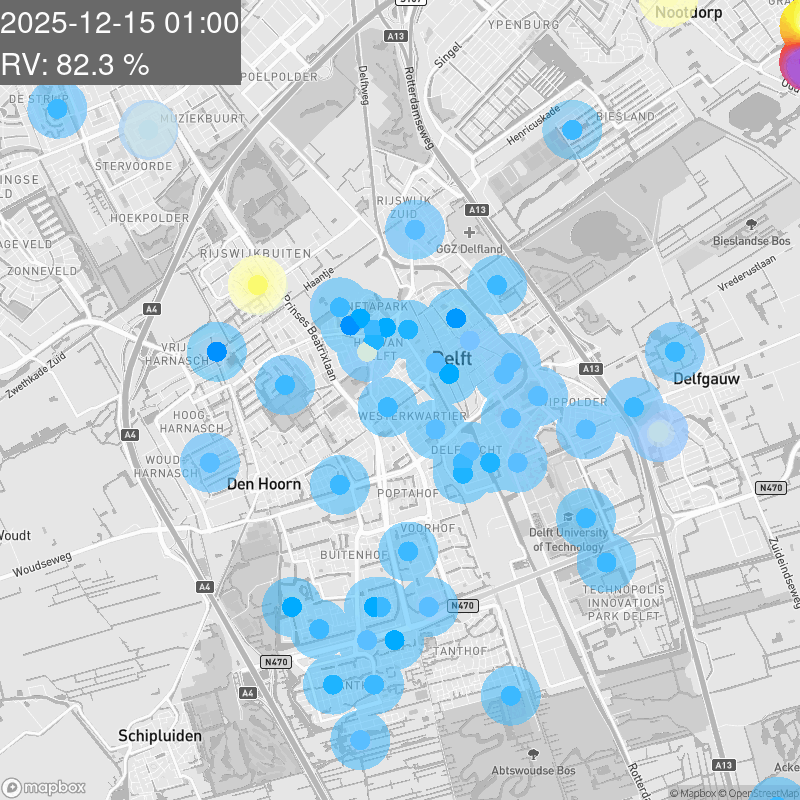This screenshot has height=800, width=800.
Task: Click the RV: 82.3 % humidity readout
Action: (x=76, y=65)
